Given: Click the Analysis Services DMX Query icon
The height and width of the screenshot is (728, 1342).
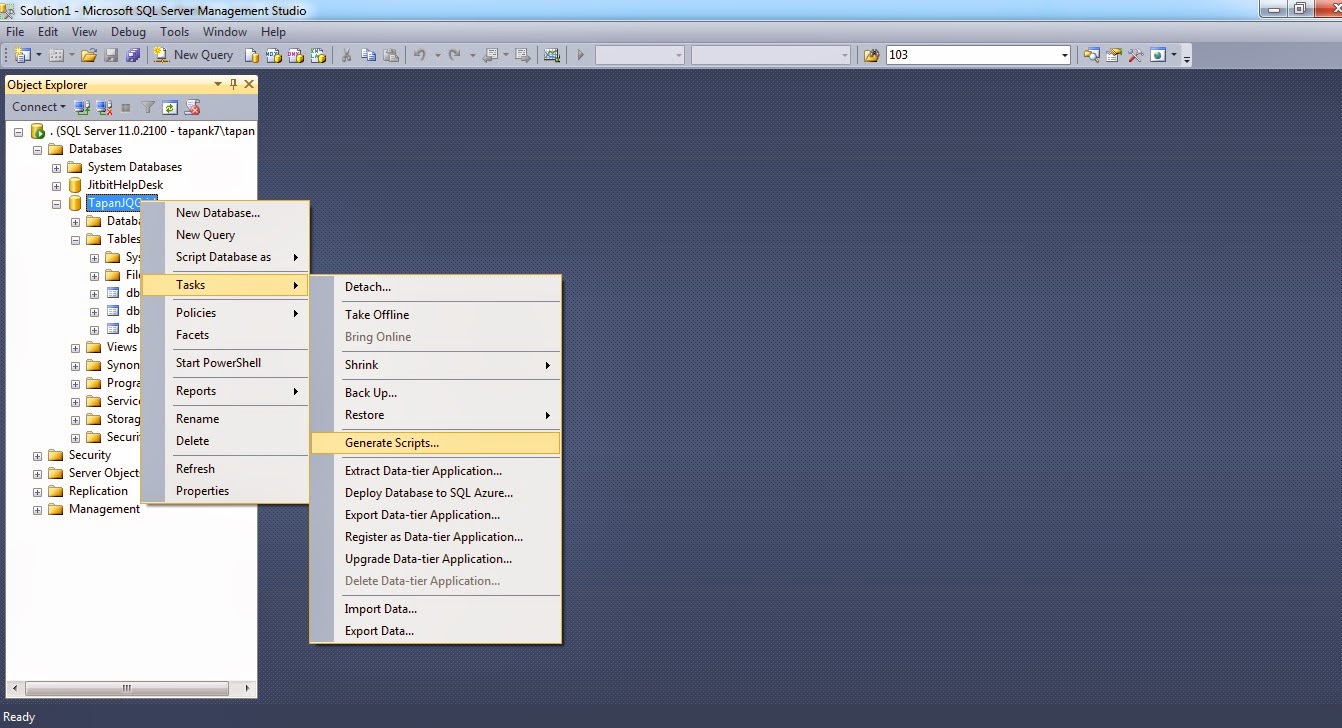Looking at the screenshot, I should click(x=296, y=55).
